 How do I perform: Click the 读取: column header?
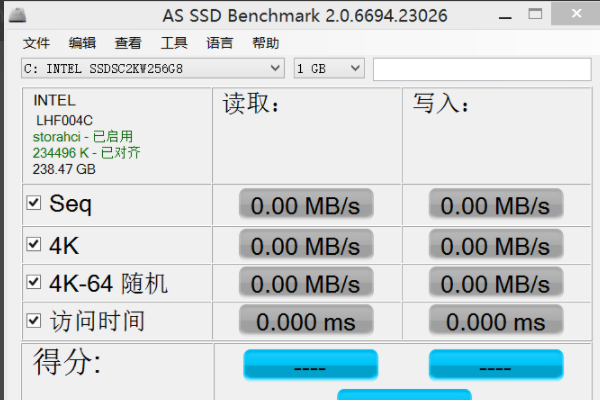pyautogui.click(x=251, y=103)
